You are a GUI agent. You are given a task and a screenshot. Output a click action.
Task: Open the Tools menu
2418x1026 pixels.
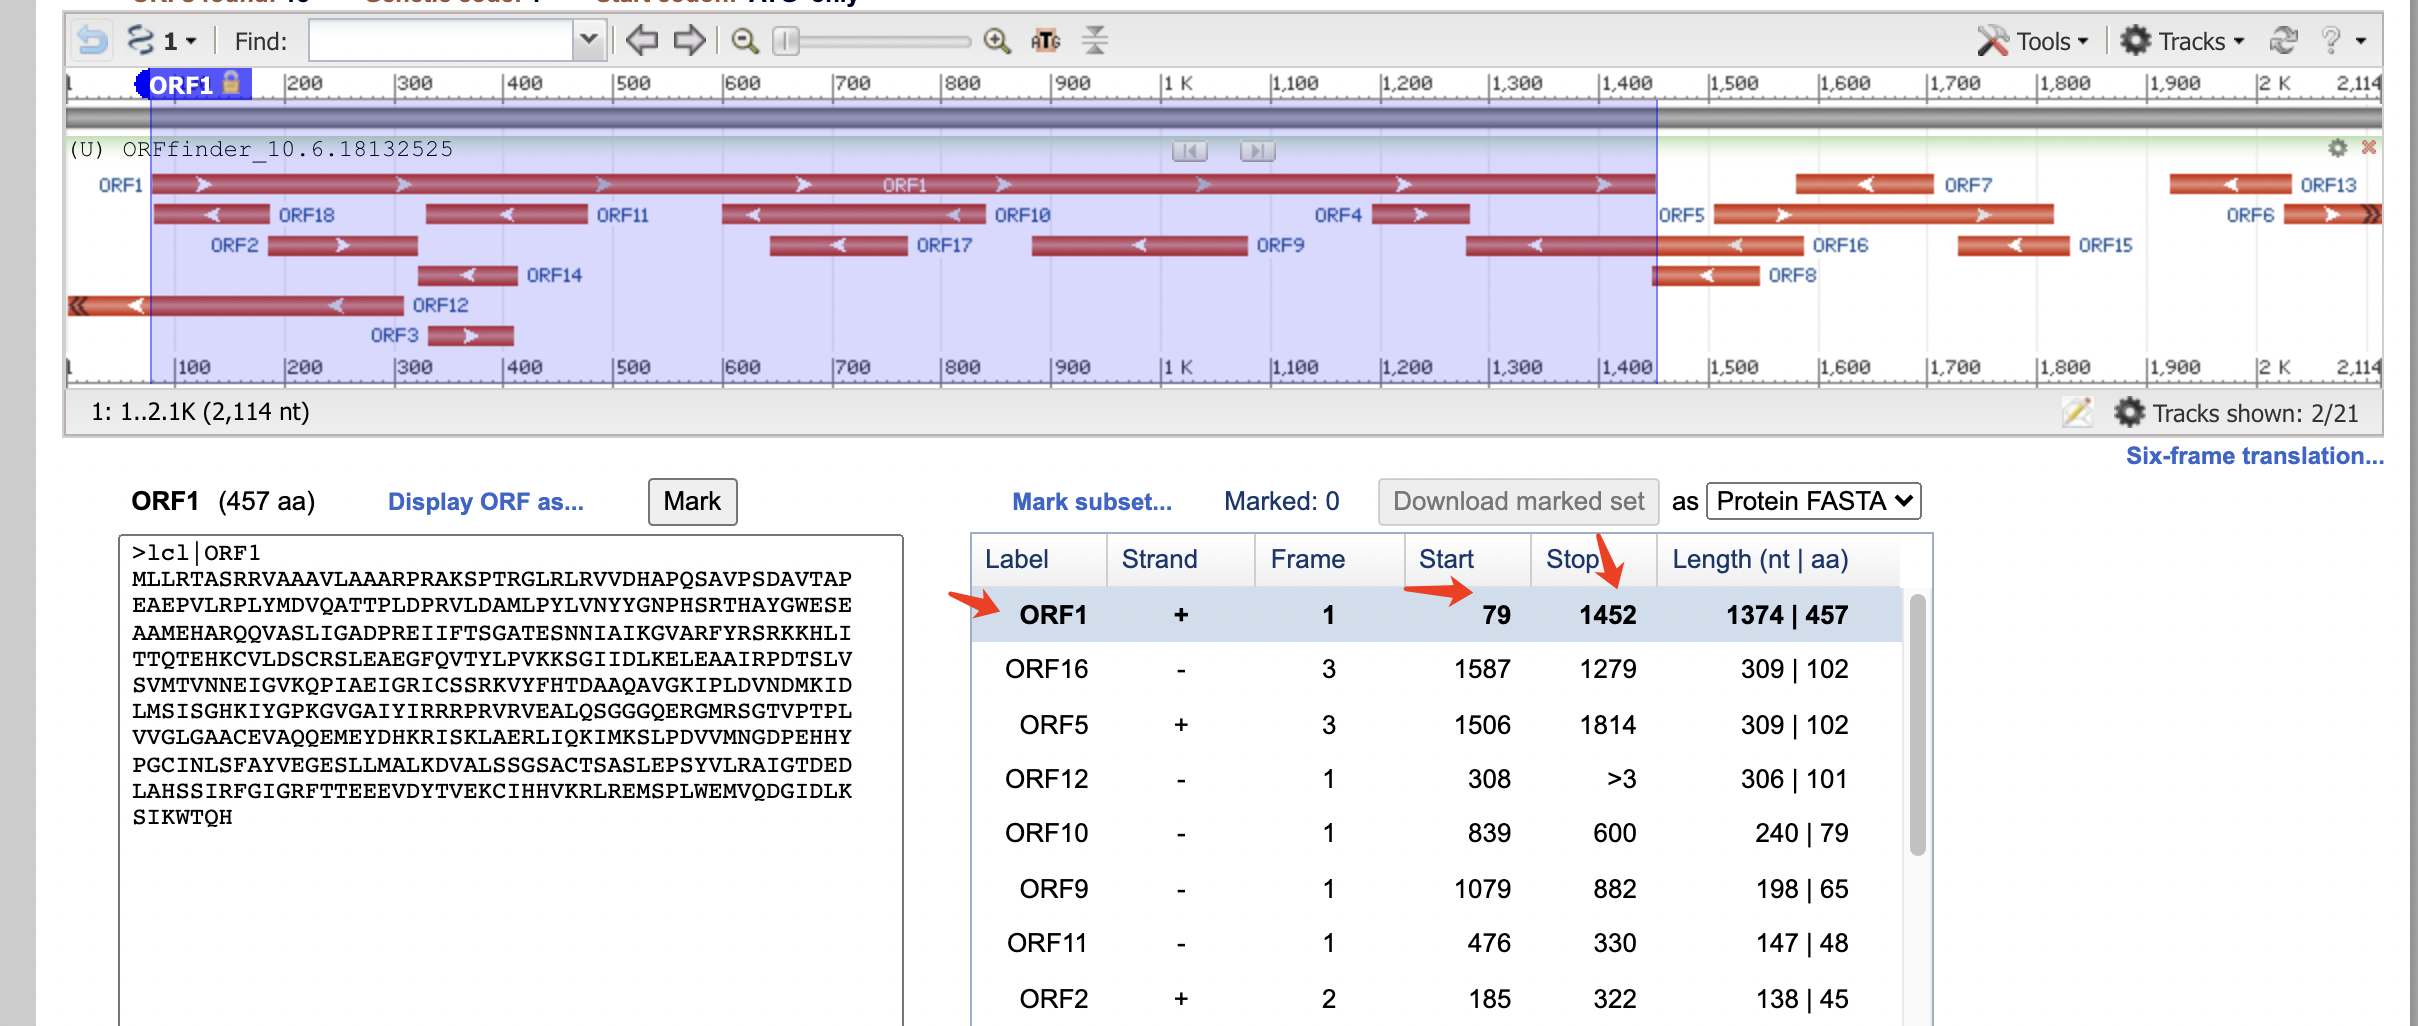click(2042, 40)
